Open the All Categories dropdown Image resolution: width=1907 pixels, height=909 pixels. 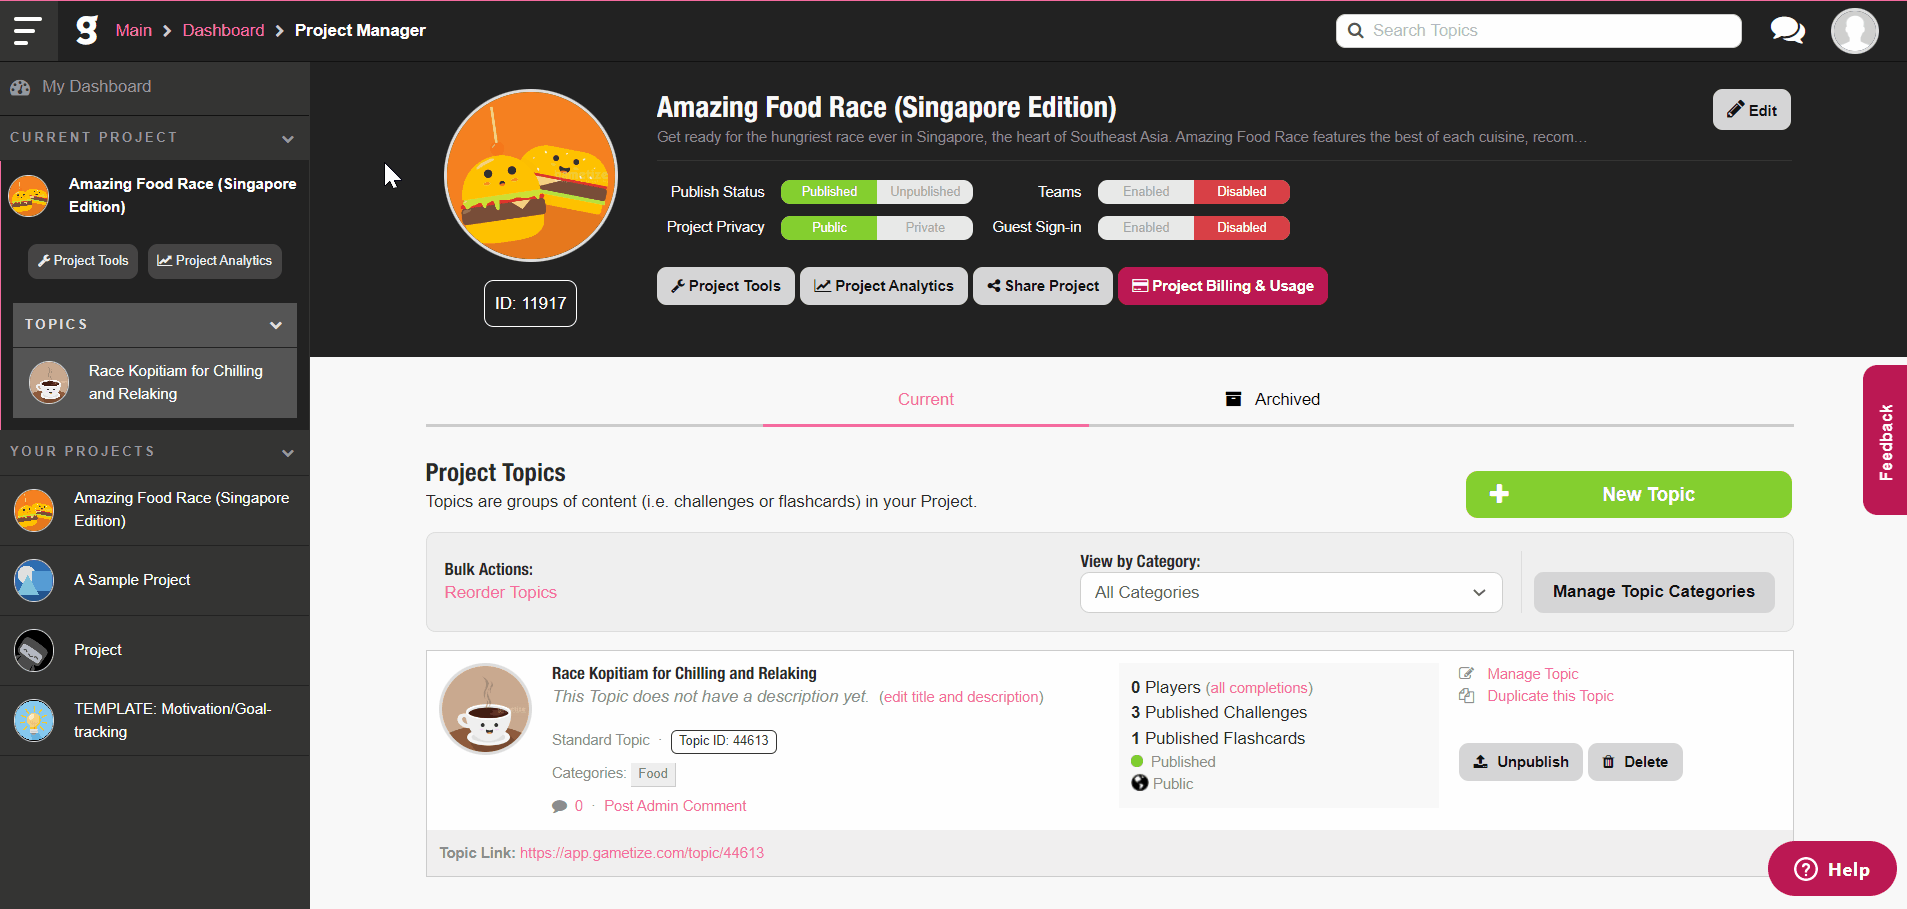point(1291,592)
